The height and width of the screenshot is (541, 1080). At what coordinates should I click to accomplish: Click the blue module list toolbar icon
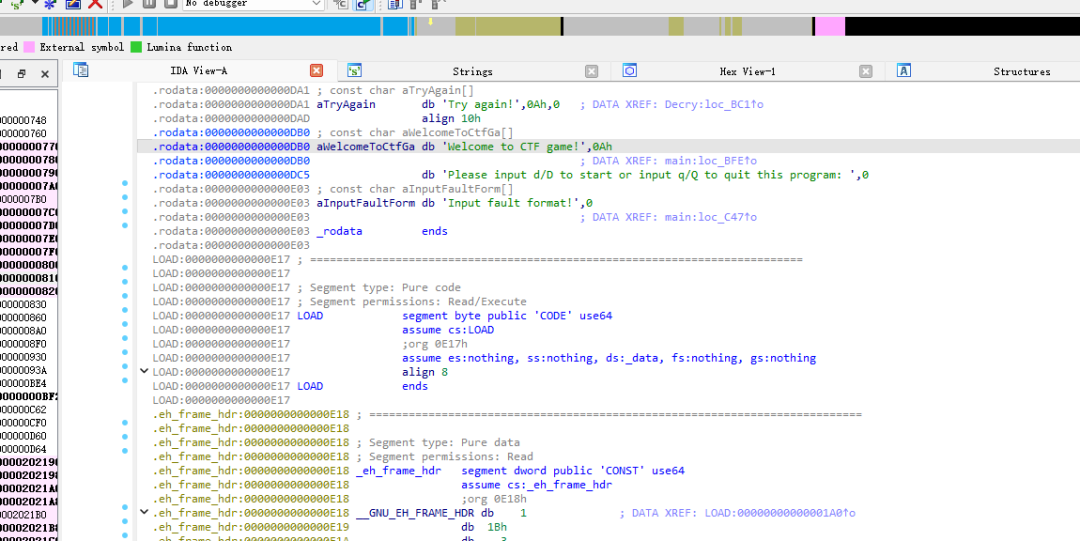tap(395, 3)
